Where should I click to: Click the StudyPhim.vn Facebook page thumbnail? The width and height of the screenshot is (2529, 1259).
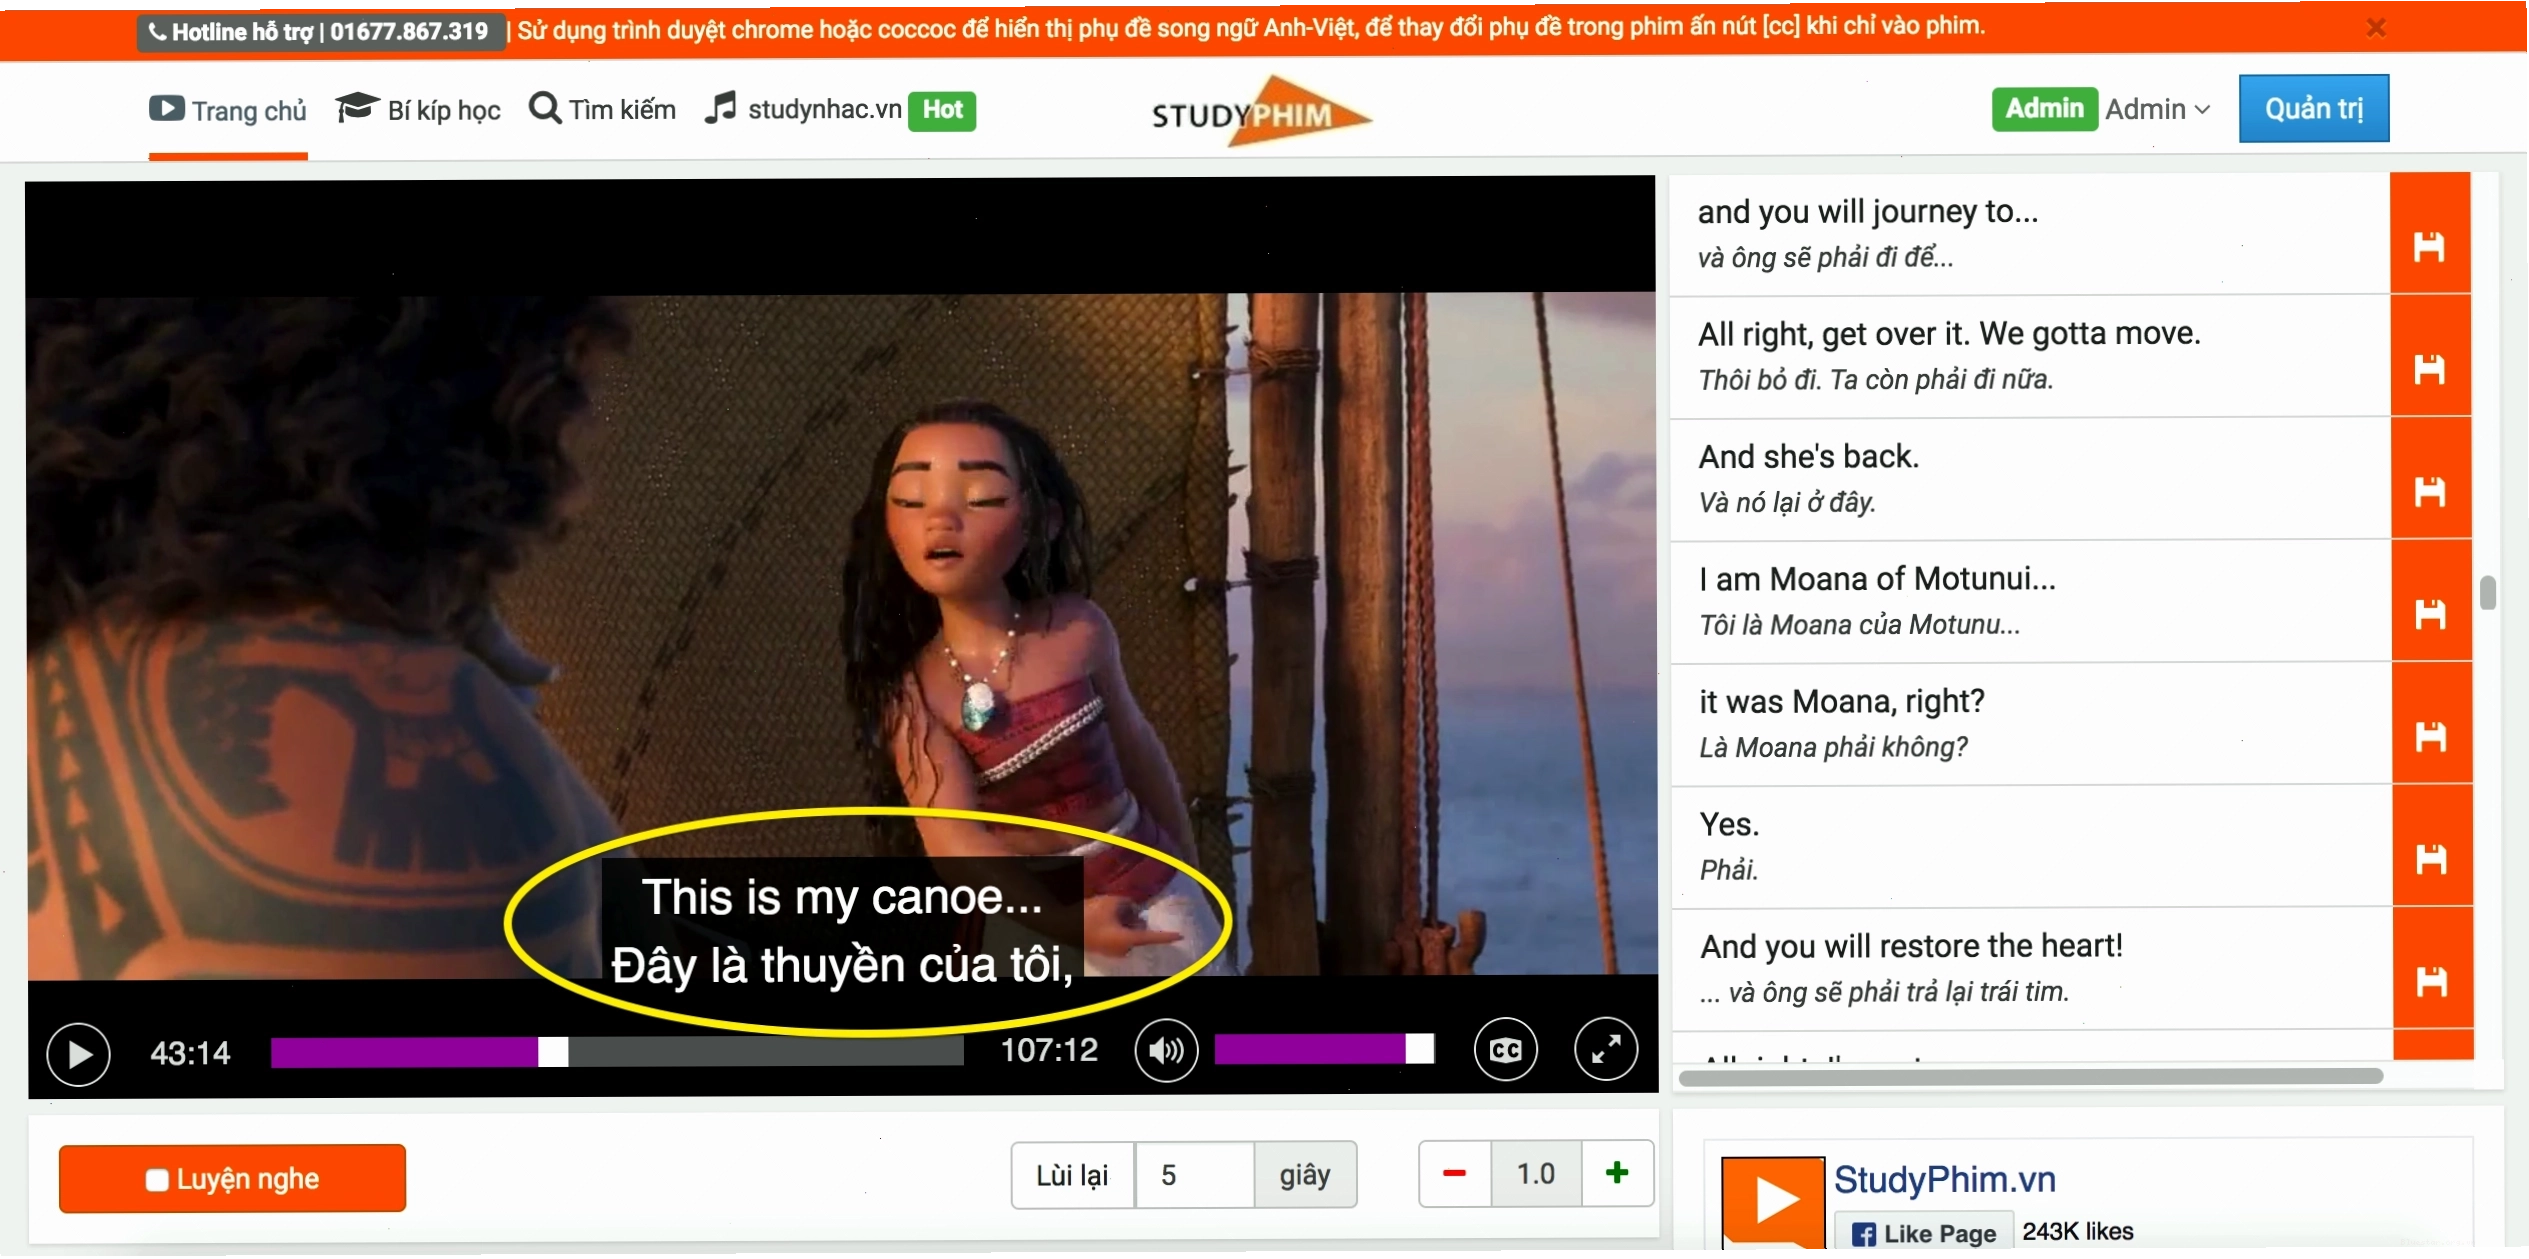click(x=1772, y=1201)
